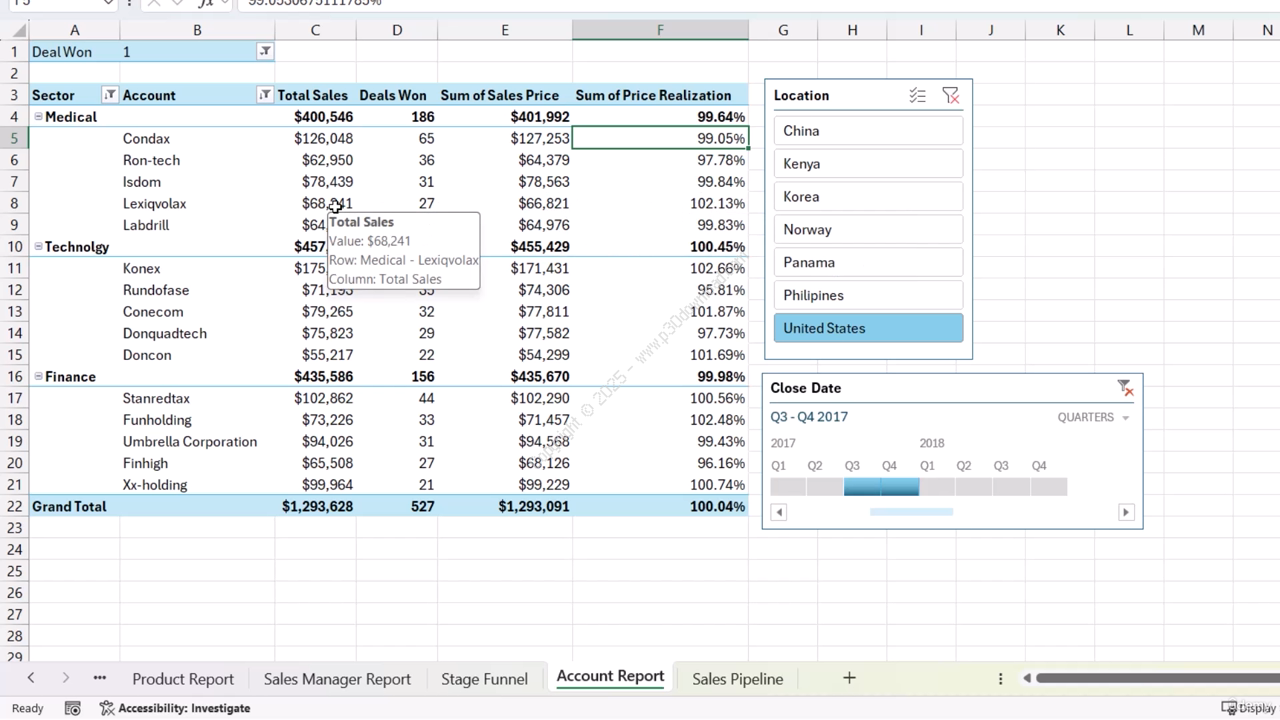Click timeline scroll left arrow
1280x720 pixels.
tap(779, 512)
